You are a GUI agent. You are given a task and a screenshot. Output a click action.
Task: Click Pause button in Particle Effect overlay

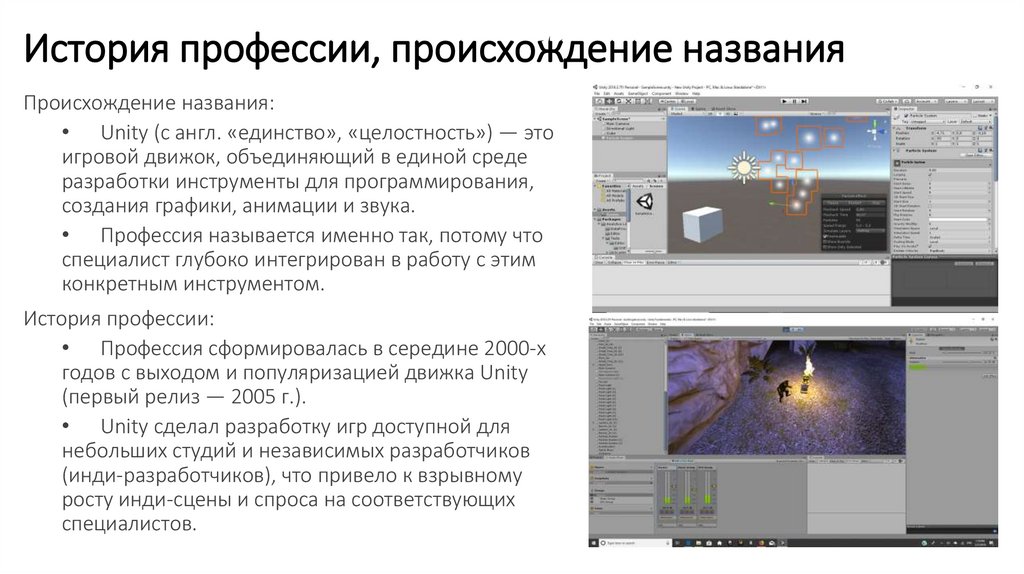(832, 202)
